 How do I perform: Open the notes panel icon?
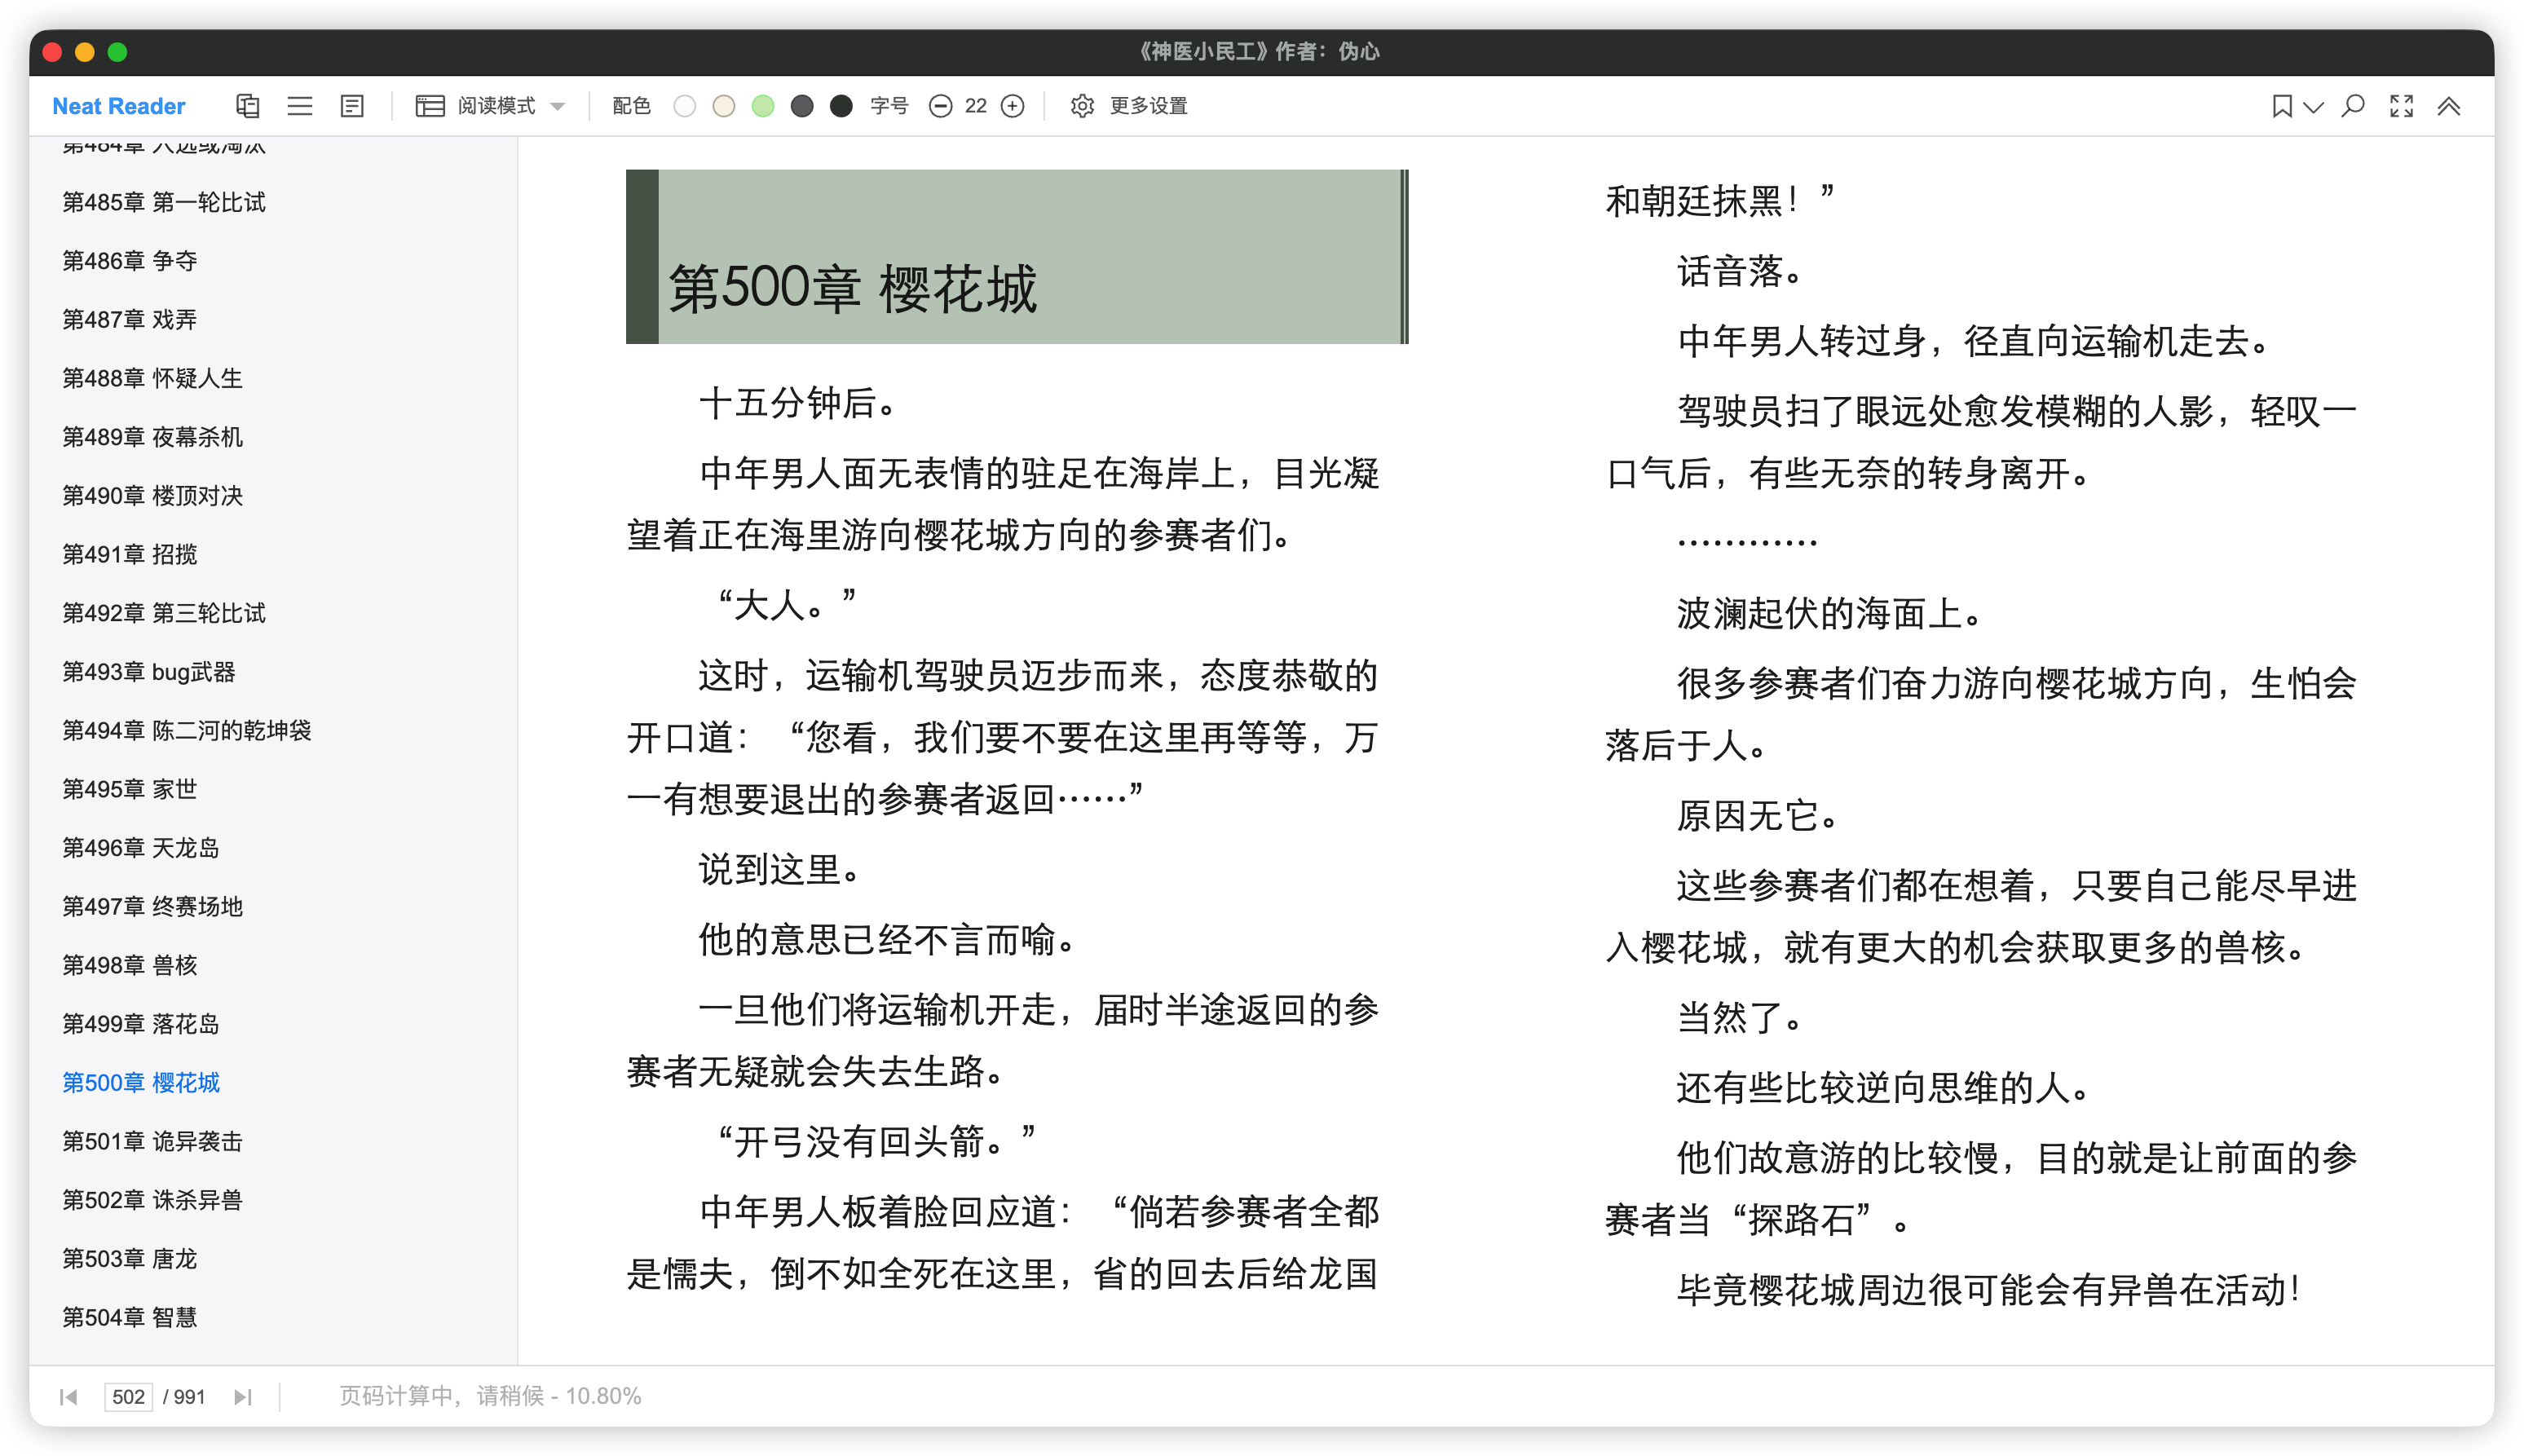(x=352, y=106)
